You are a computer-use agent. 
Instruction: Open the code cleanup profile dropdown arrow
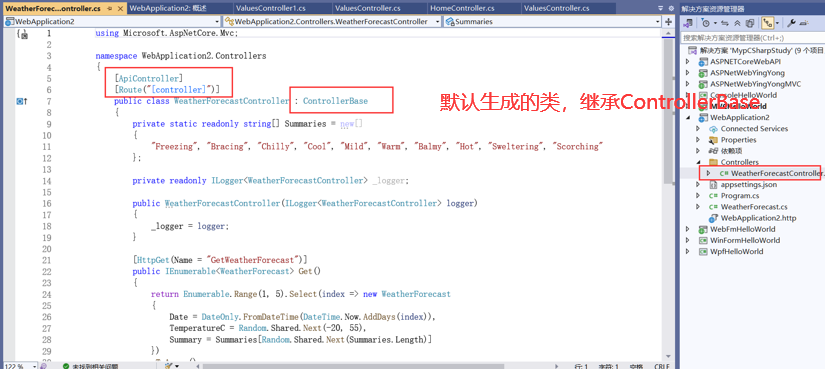pyautogui.click(x=177, y=366)
